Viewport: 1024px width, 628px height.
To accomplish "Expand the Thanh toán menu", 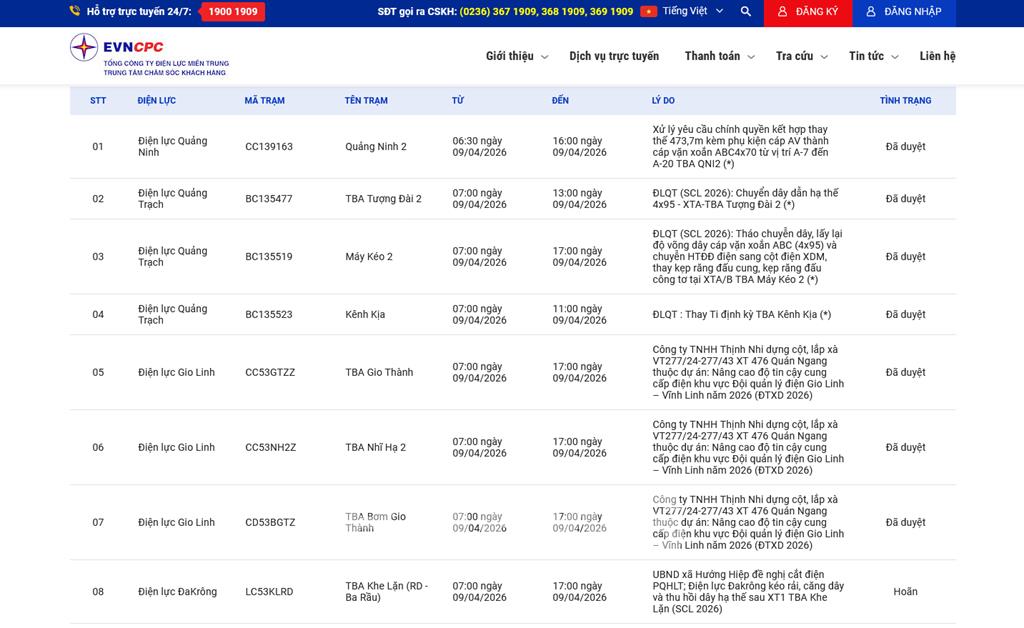I will tap(719, 57).
